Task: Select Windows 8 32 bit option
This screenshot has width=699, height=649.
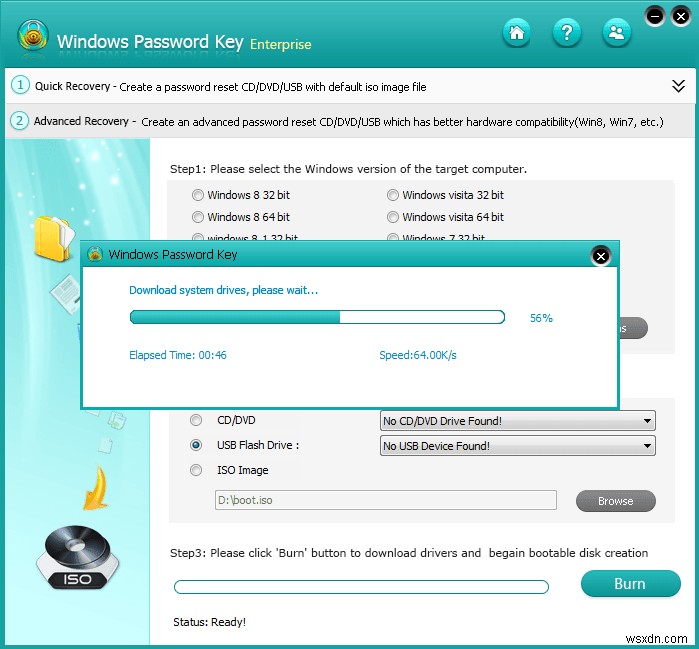Action: click(241, 195)
